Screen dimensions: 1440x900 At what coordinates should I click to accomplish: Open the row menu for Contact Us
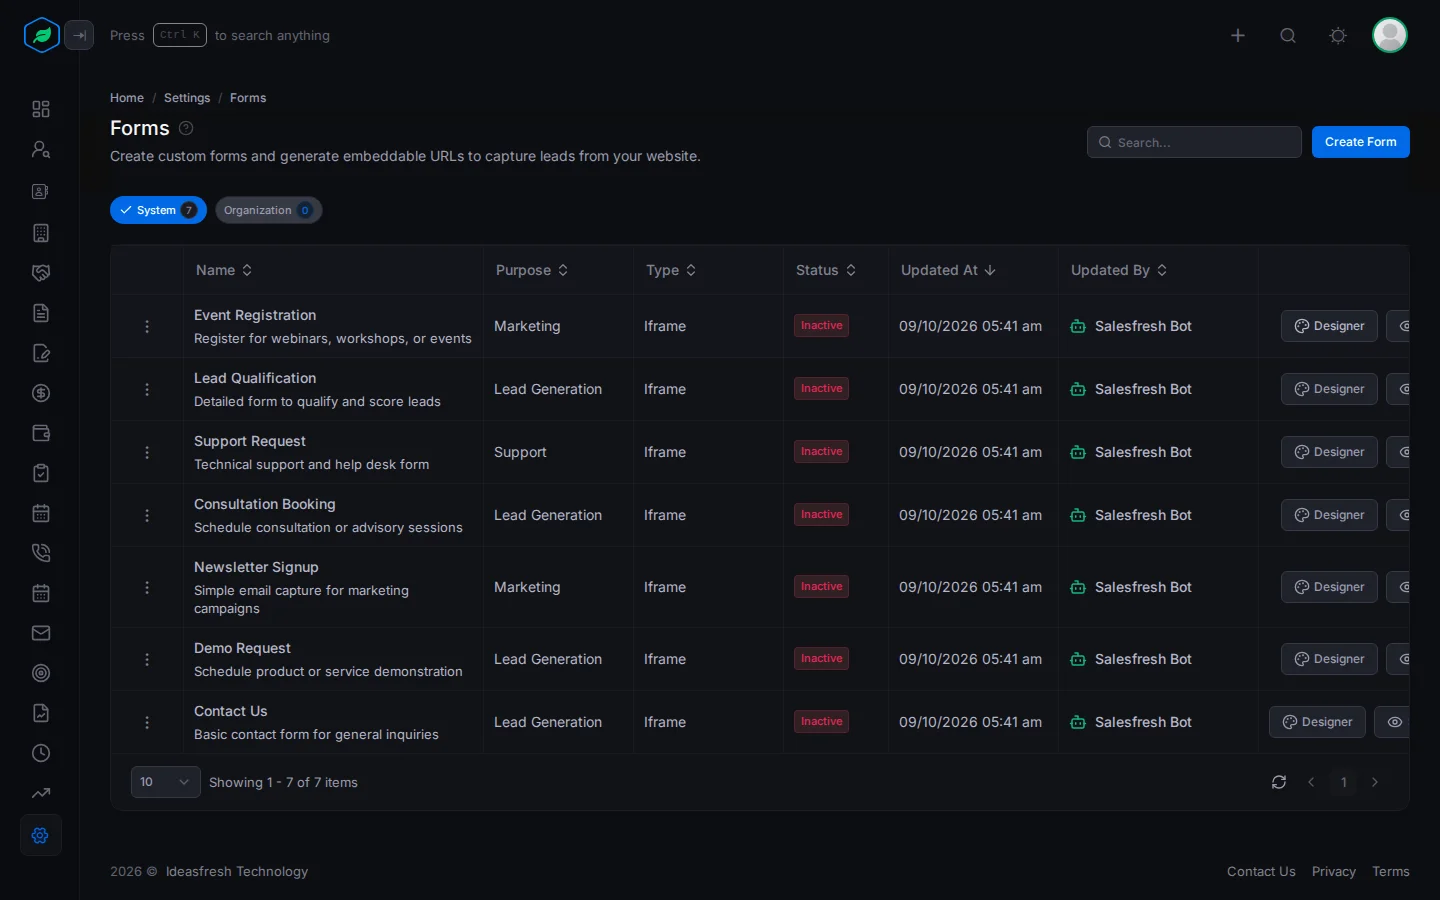pos(147,723)
